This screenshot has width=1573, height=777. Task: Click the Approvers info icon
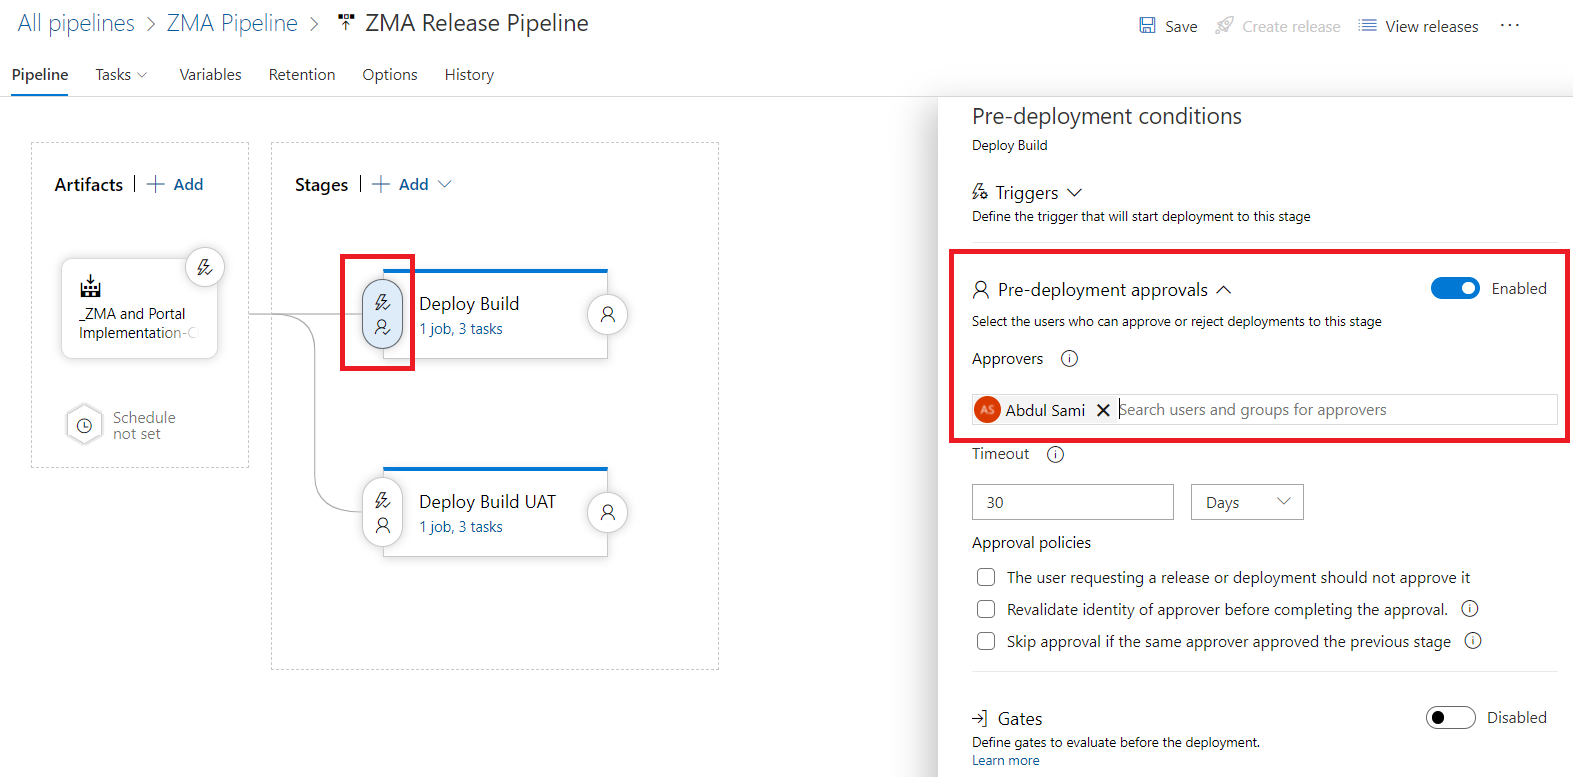pyautogui.click(x=1069, y=359)
